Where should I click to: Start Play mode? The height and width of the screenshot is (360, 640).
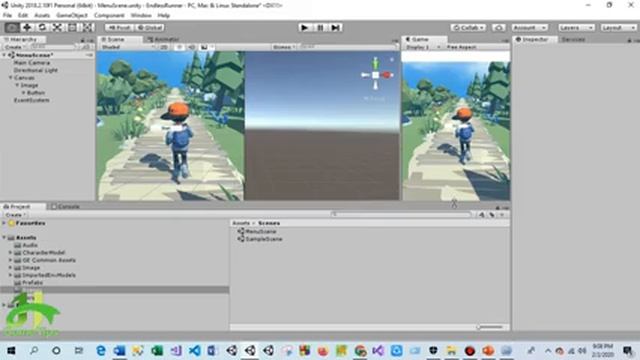(304, 28)
